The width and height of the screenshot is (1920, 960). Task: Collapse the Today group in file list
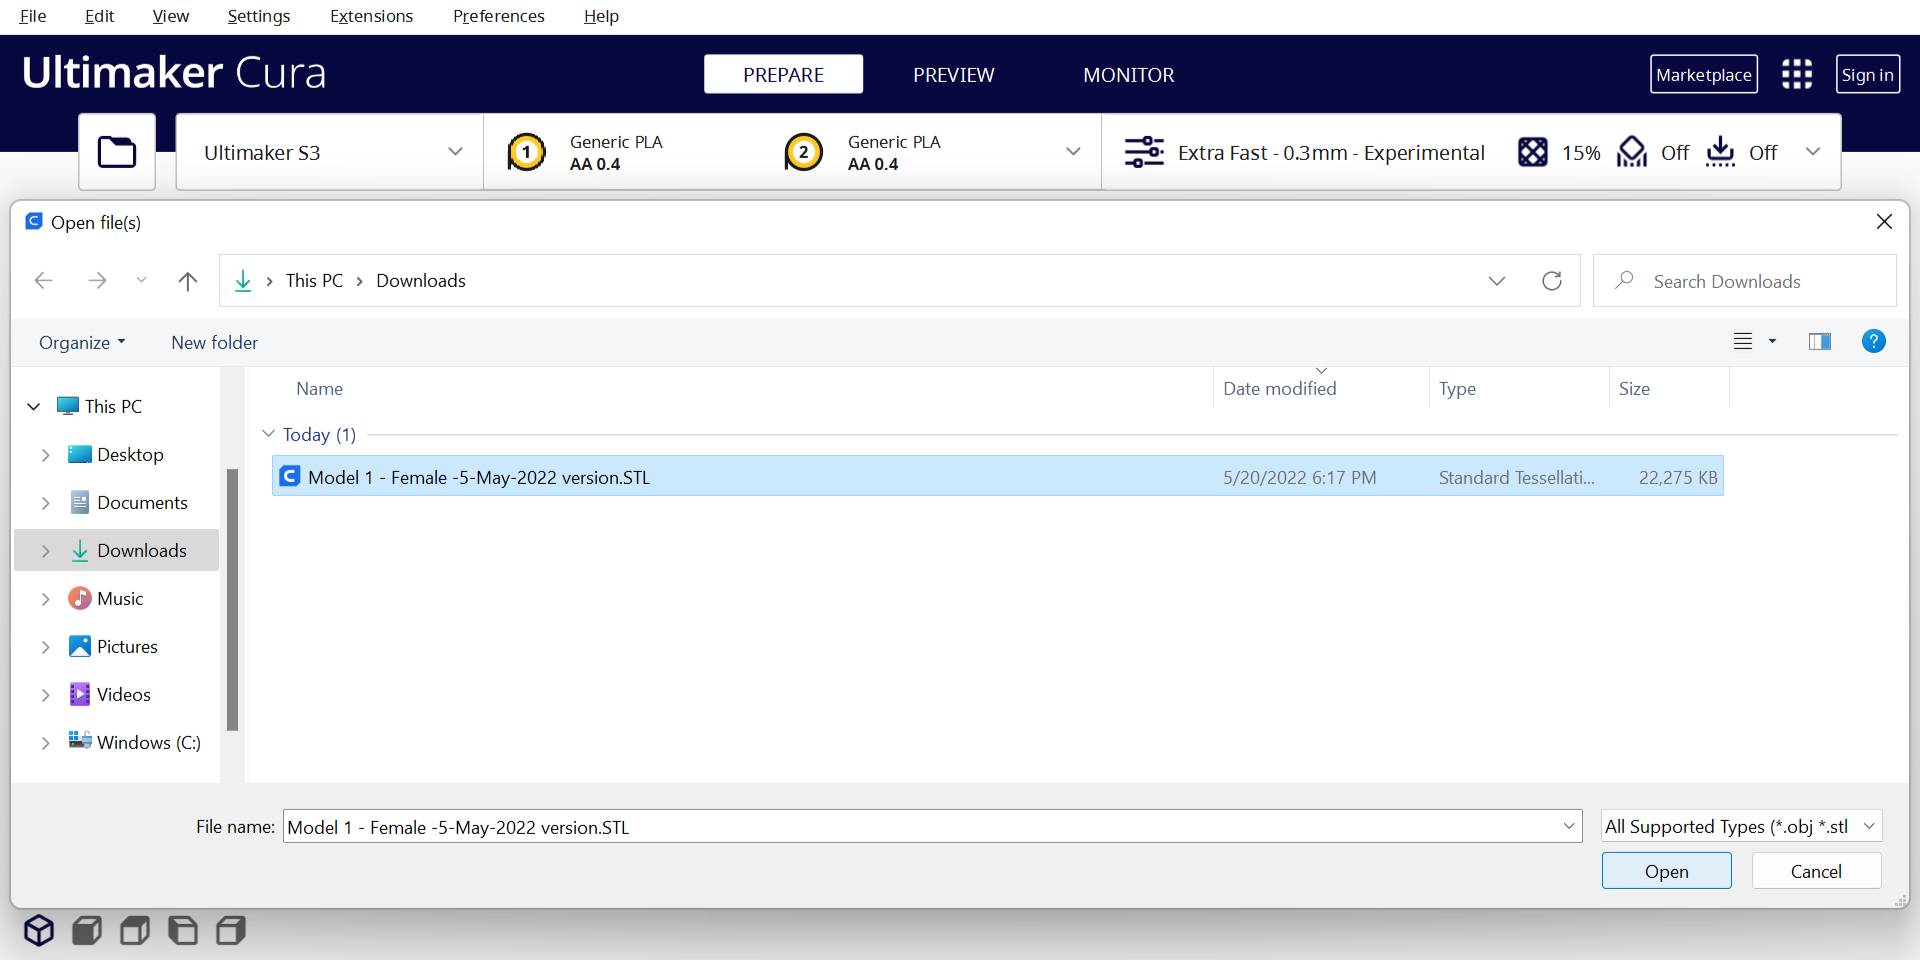tap(268, 434)
